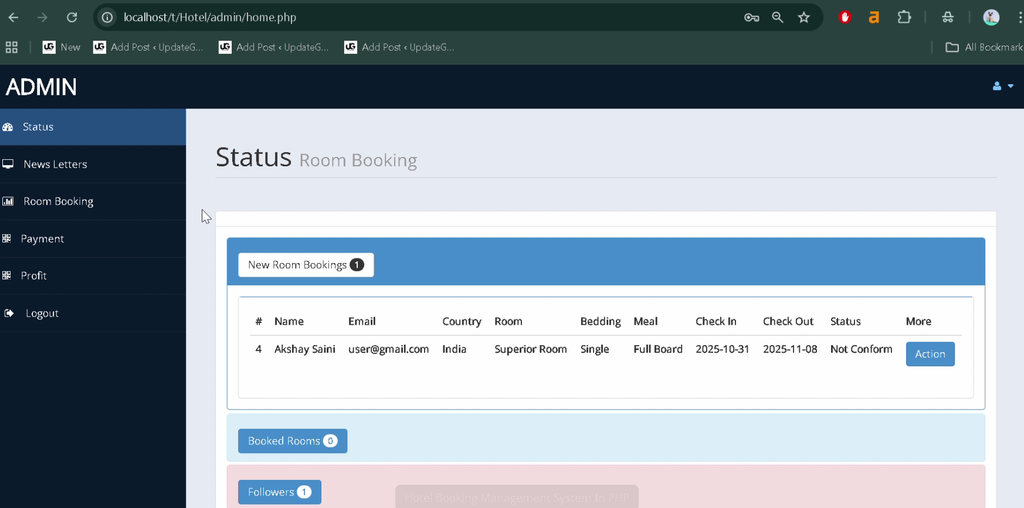Go forward using browser forward arrow
Viewport: 1024px width, 508px height.
42,18
